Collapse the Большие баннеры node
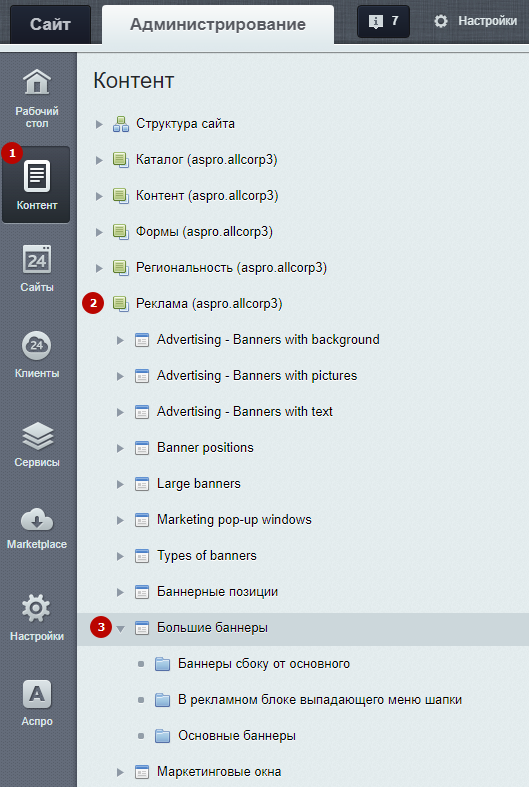Image resolution: width=529 pixels, height=787 pixels. [x=120, y=628]
